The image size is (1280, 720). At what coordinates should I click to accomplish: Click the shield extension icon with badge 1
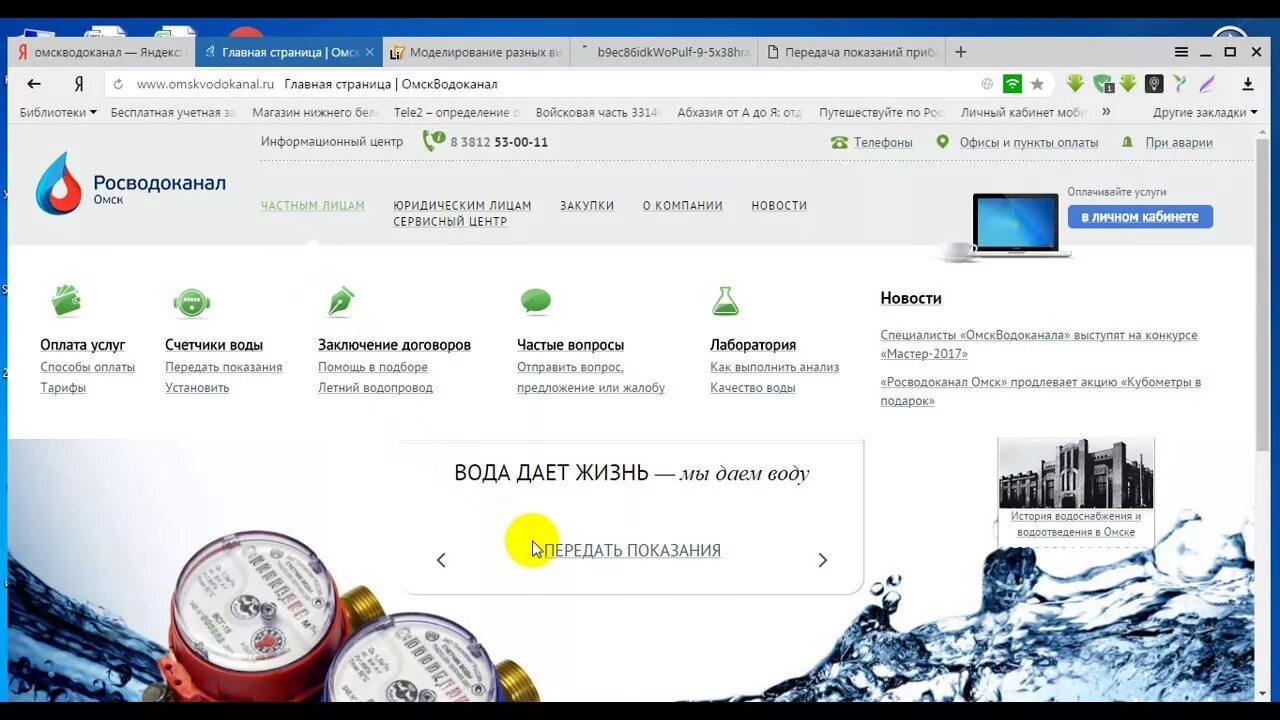1103,84
